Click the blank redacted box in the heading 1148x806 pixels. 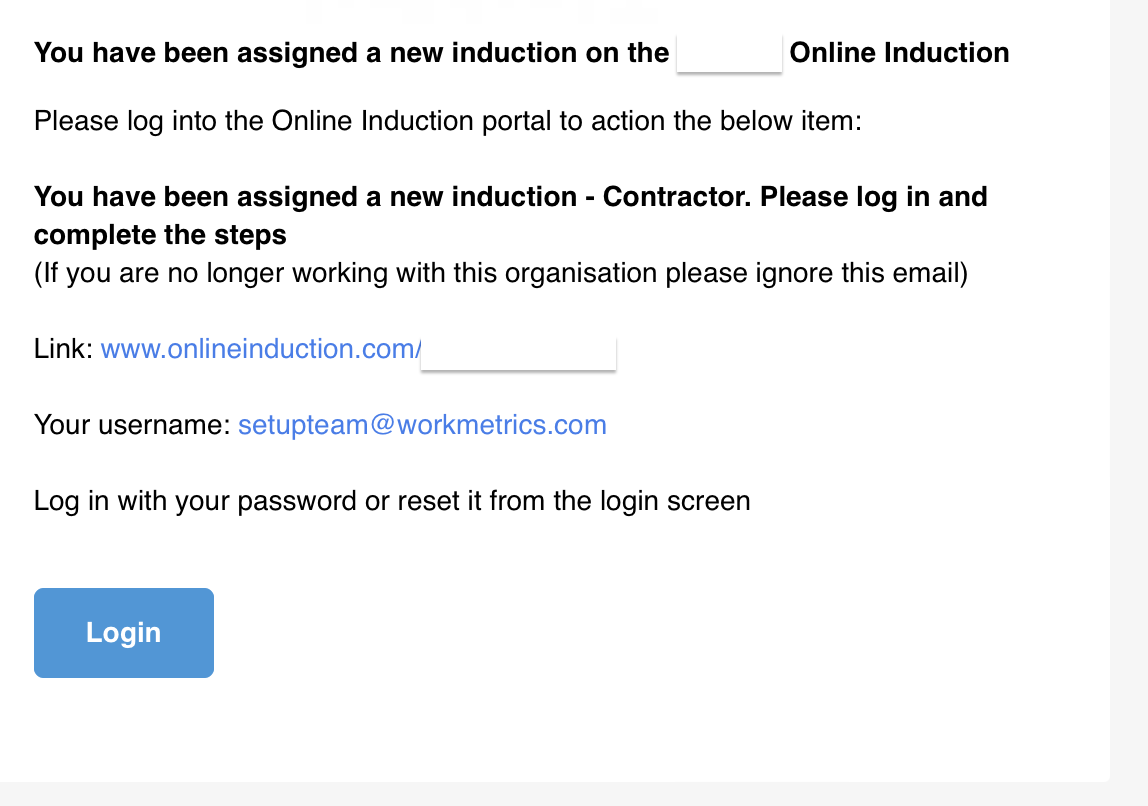click(729, 53)
